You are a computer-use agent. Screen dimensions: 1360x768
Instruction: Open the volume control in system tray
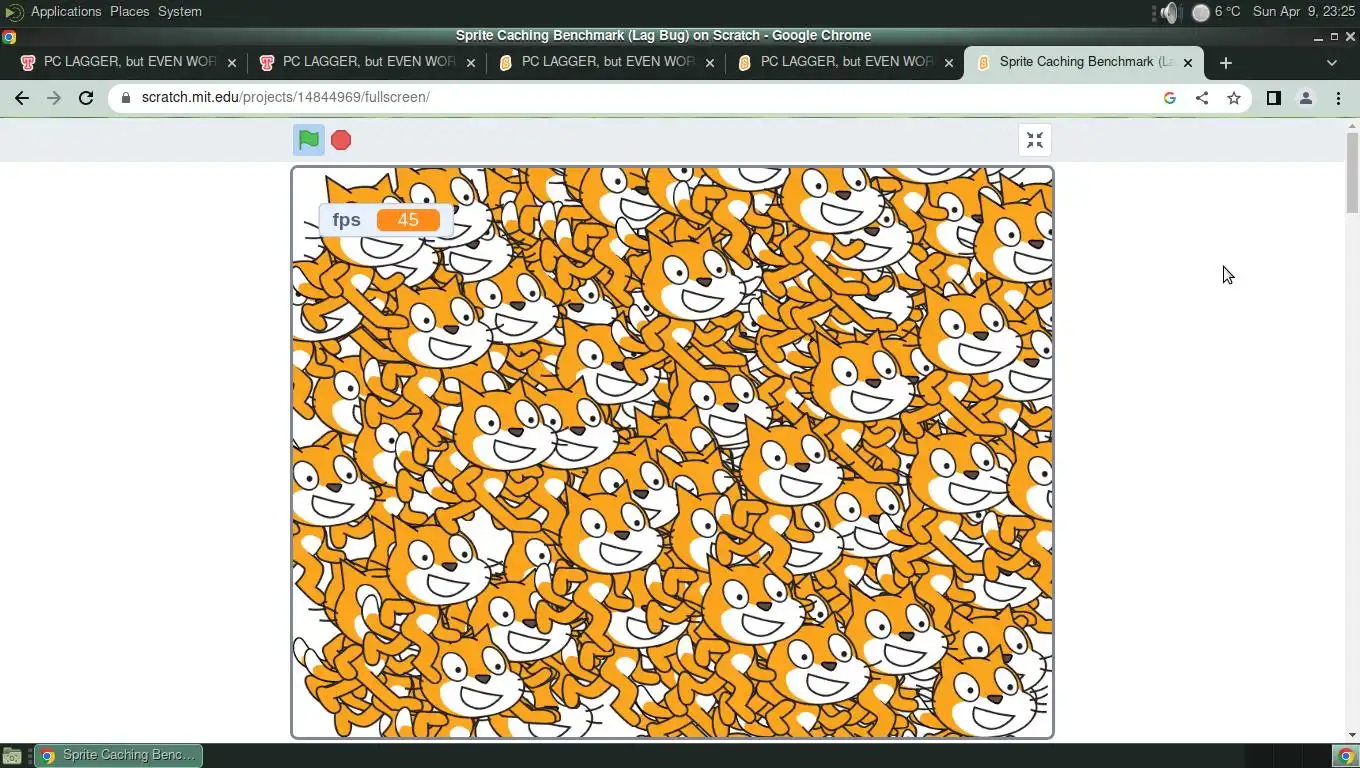coord(1169,12)
